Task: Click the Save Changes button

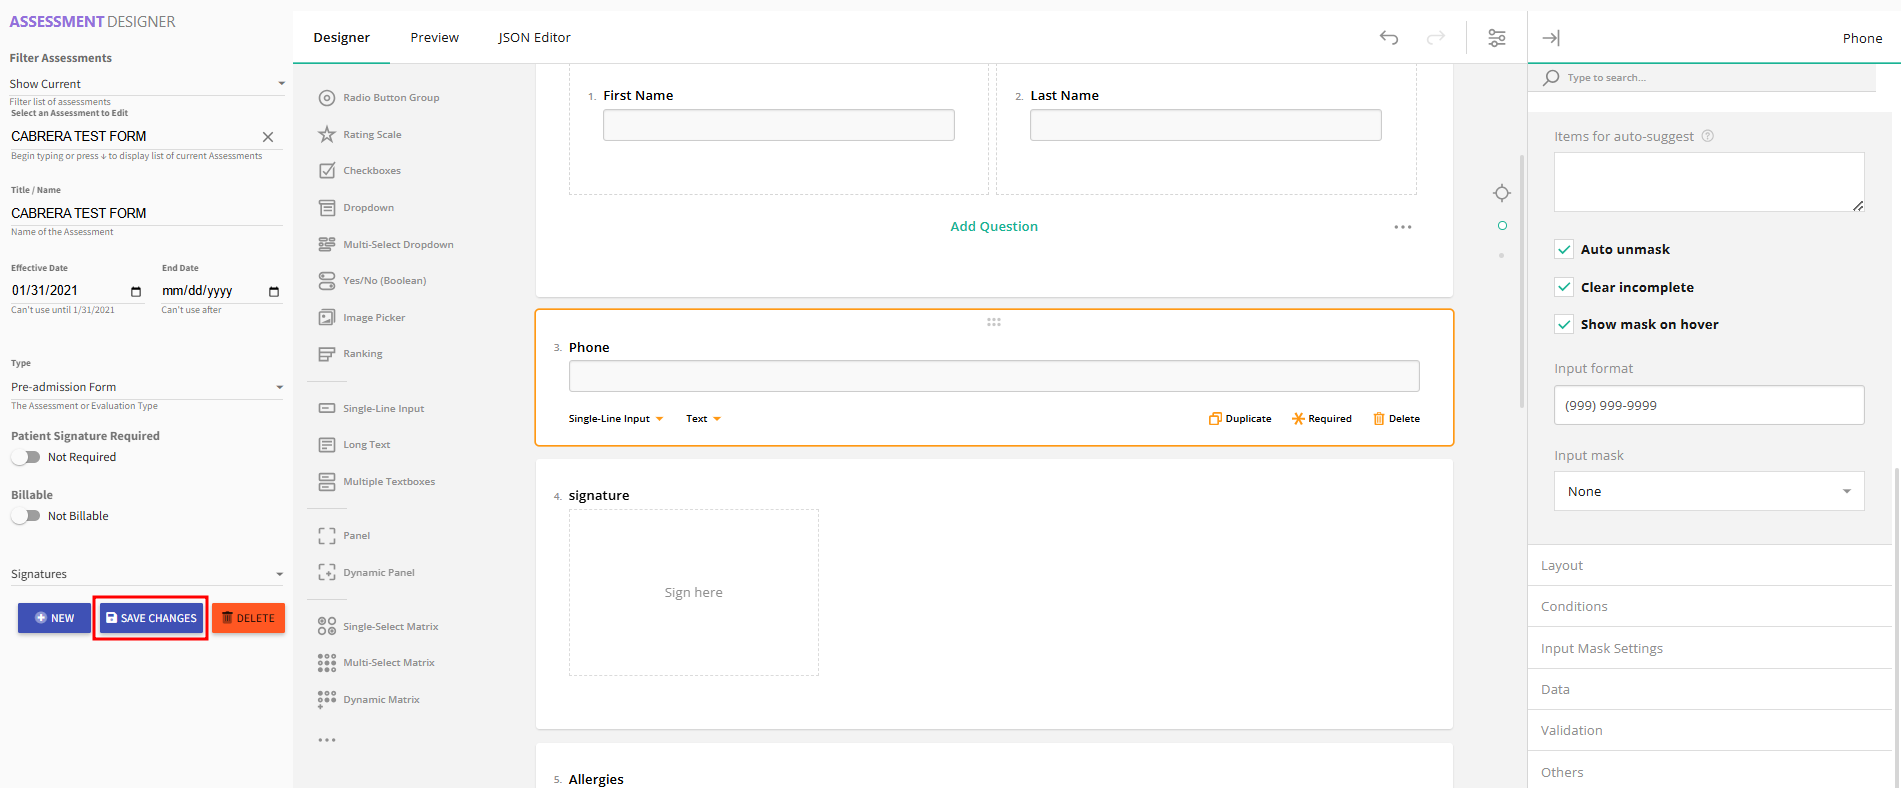Action: click(x=151, y=618)
